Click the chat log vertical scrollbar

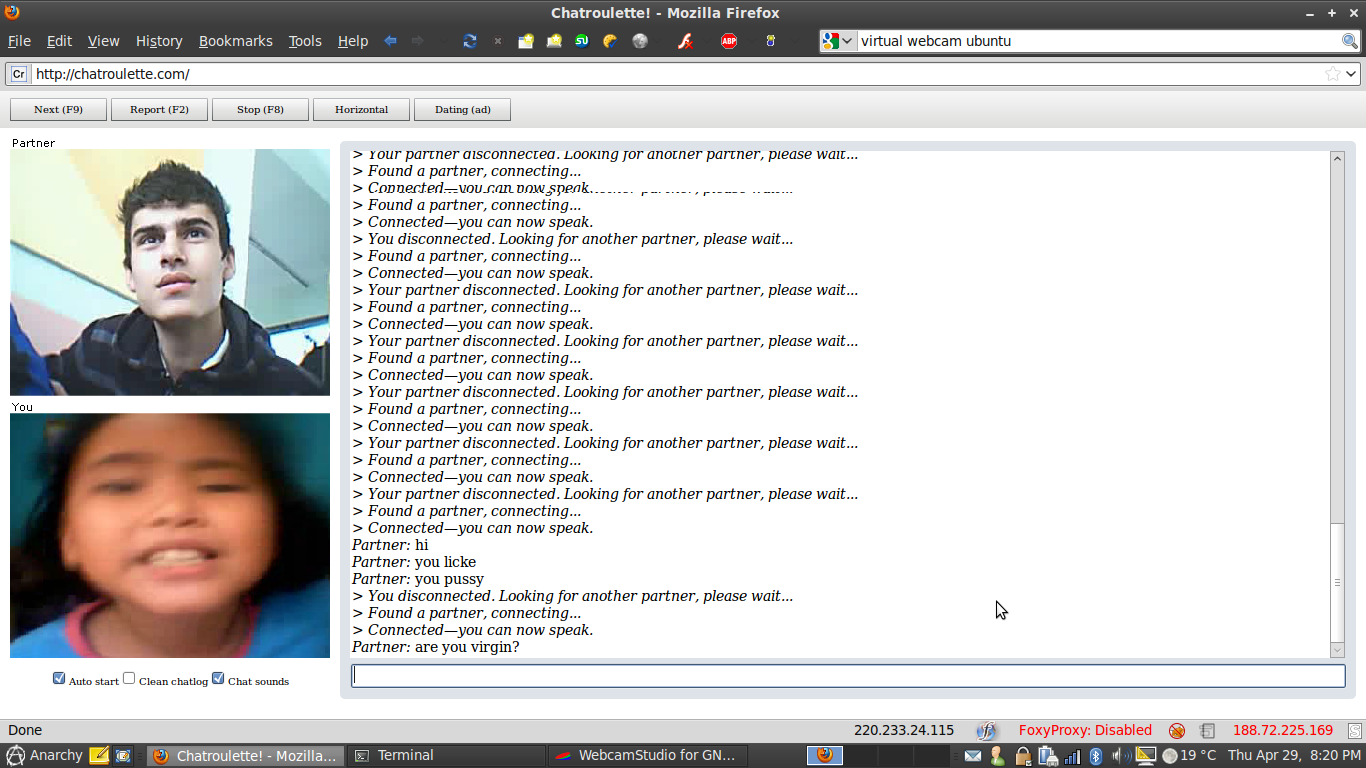[1337, 404]
